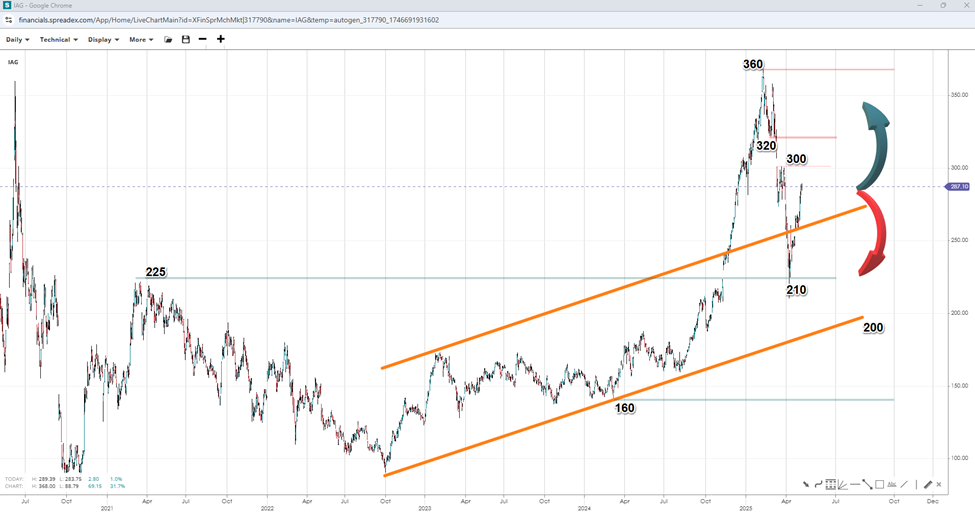Viewport: 975px width, 519px height.
Task: Select the trend line segment tool
Action: 867,485
